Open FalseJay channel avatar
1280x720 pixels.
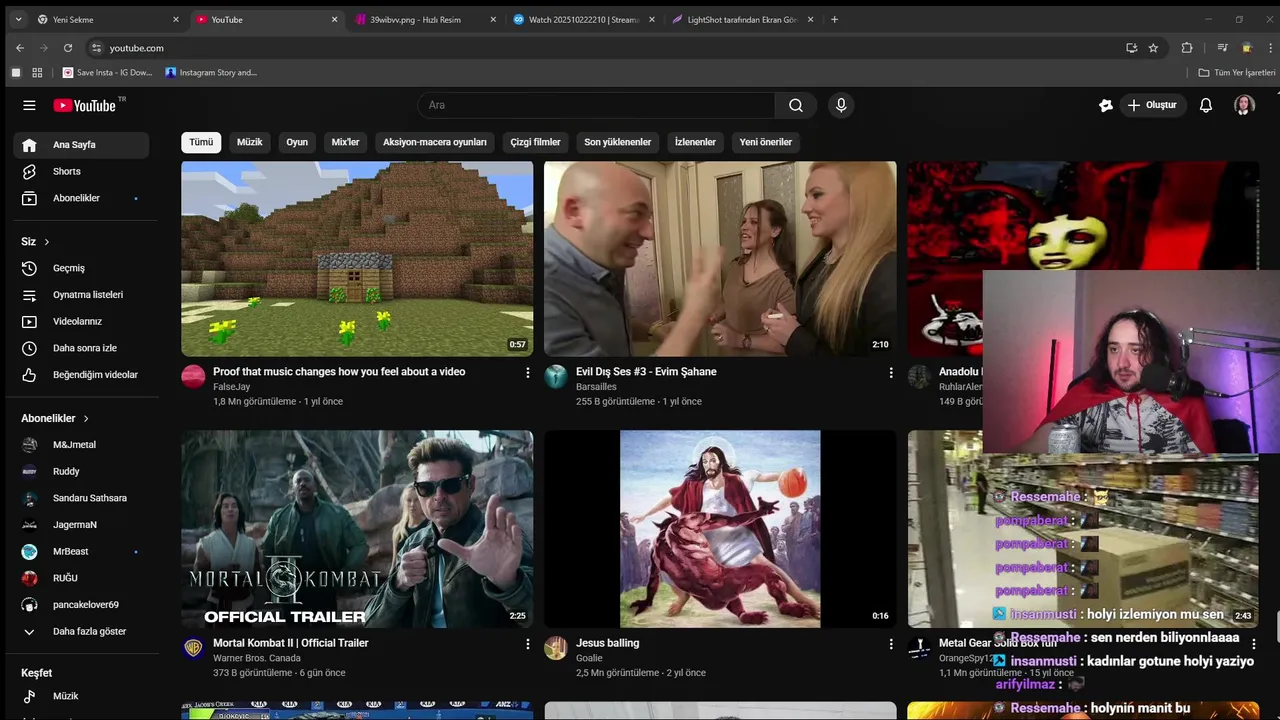[193, 377]
